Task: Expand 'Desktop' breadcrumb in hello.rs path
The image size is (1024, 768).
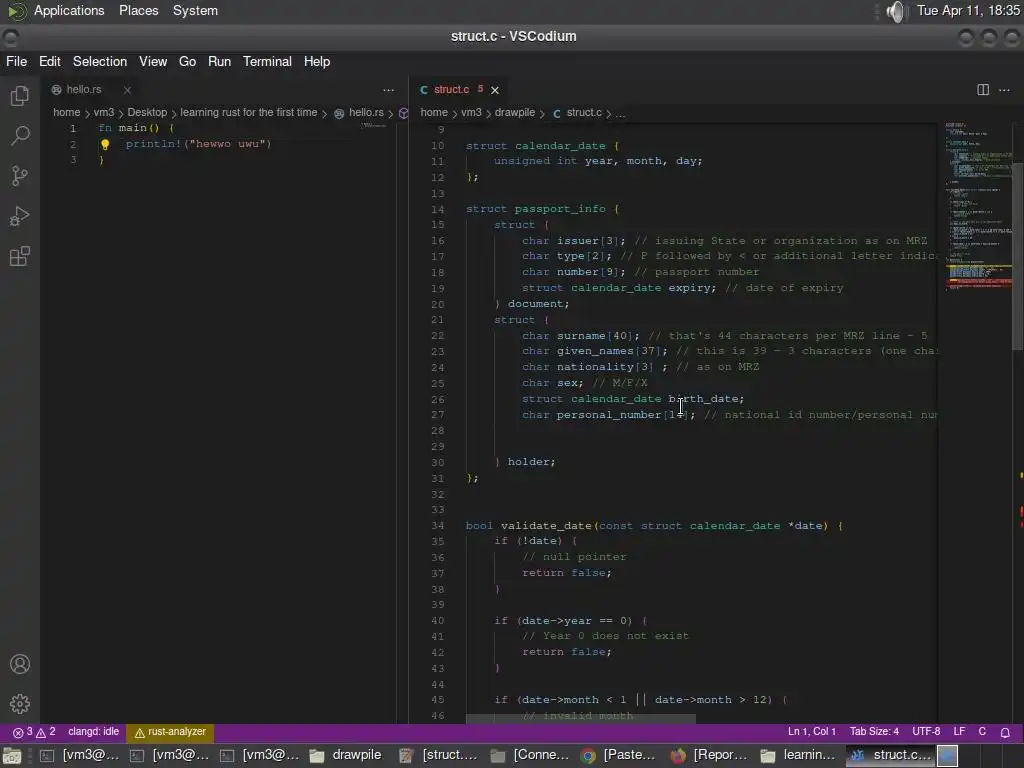Action: [147, 112]
